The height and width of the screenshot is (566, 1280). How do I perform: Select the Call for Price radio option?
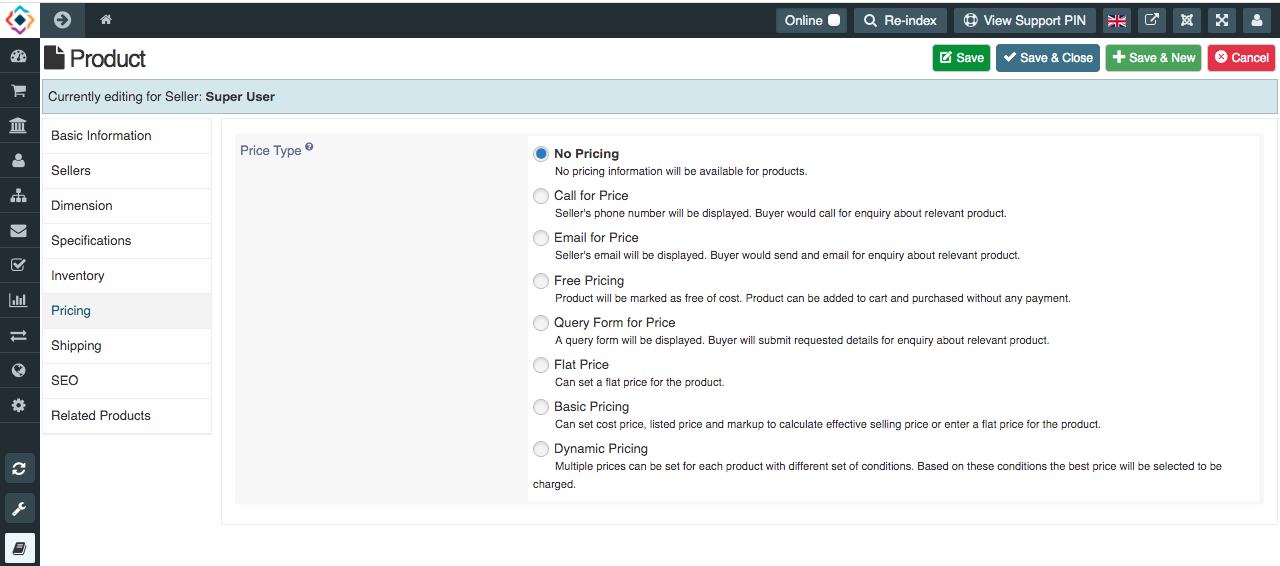[x=541, y=196]
